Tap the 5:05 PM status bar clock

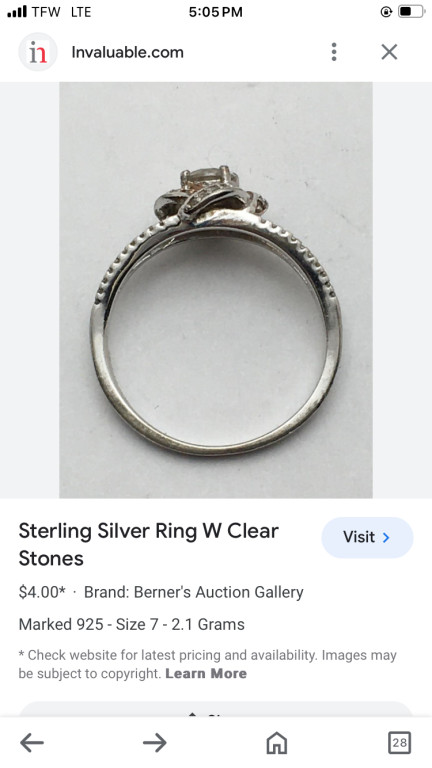(x=216, y=12)
